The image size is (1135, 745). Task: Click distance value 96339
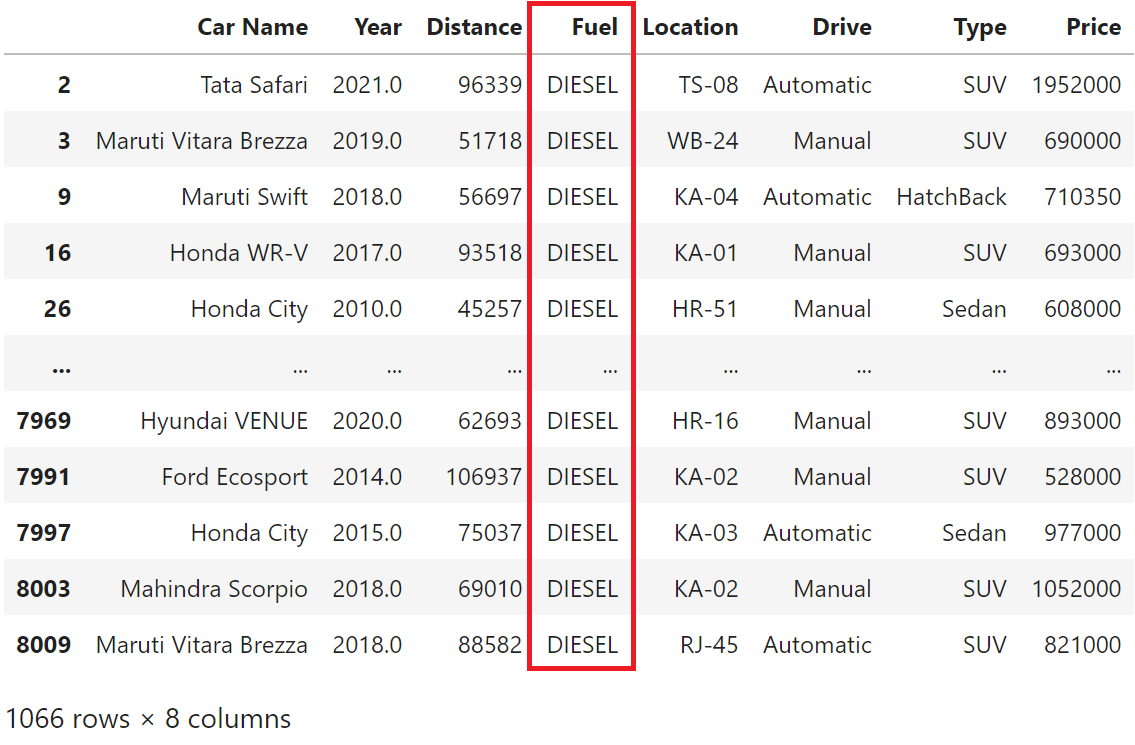tap(490, 85)
